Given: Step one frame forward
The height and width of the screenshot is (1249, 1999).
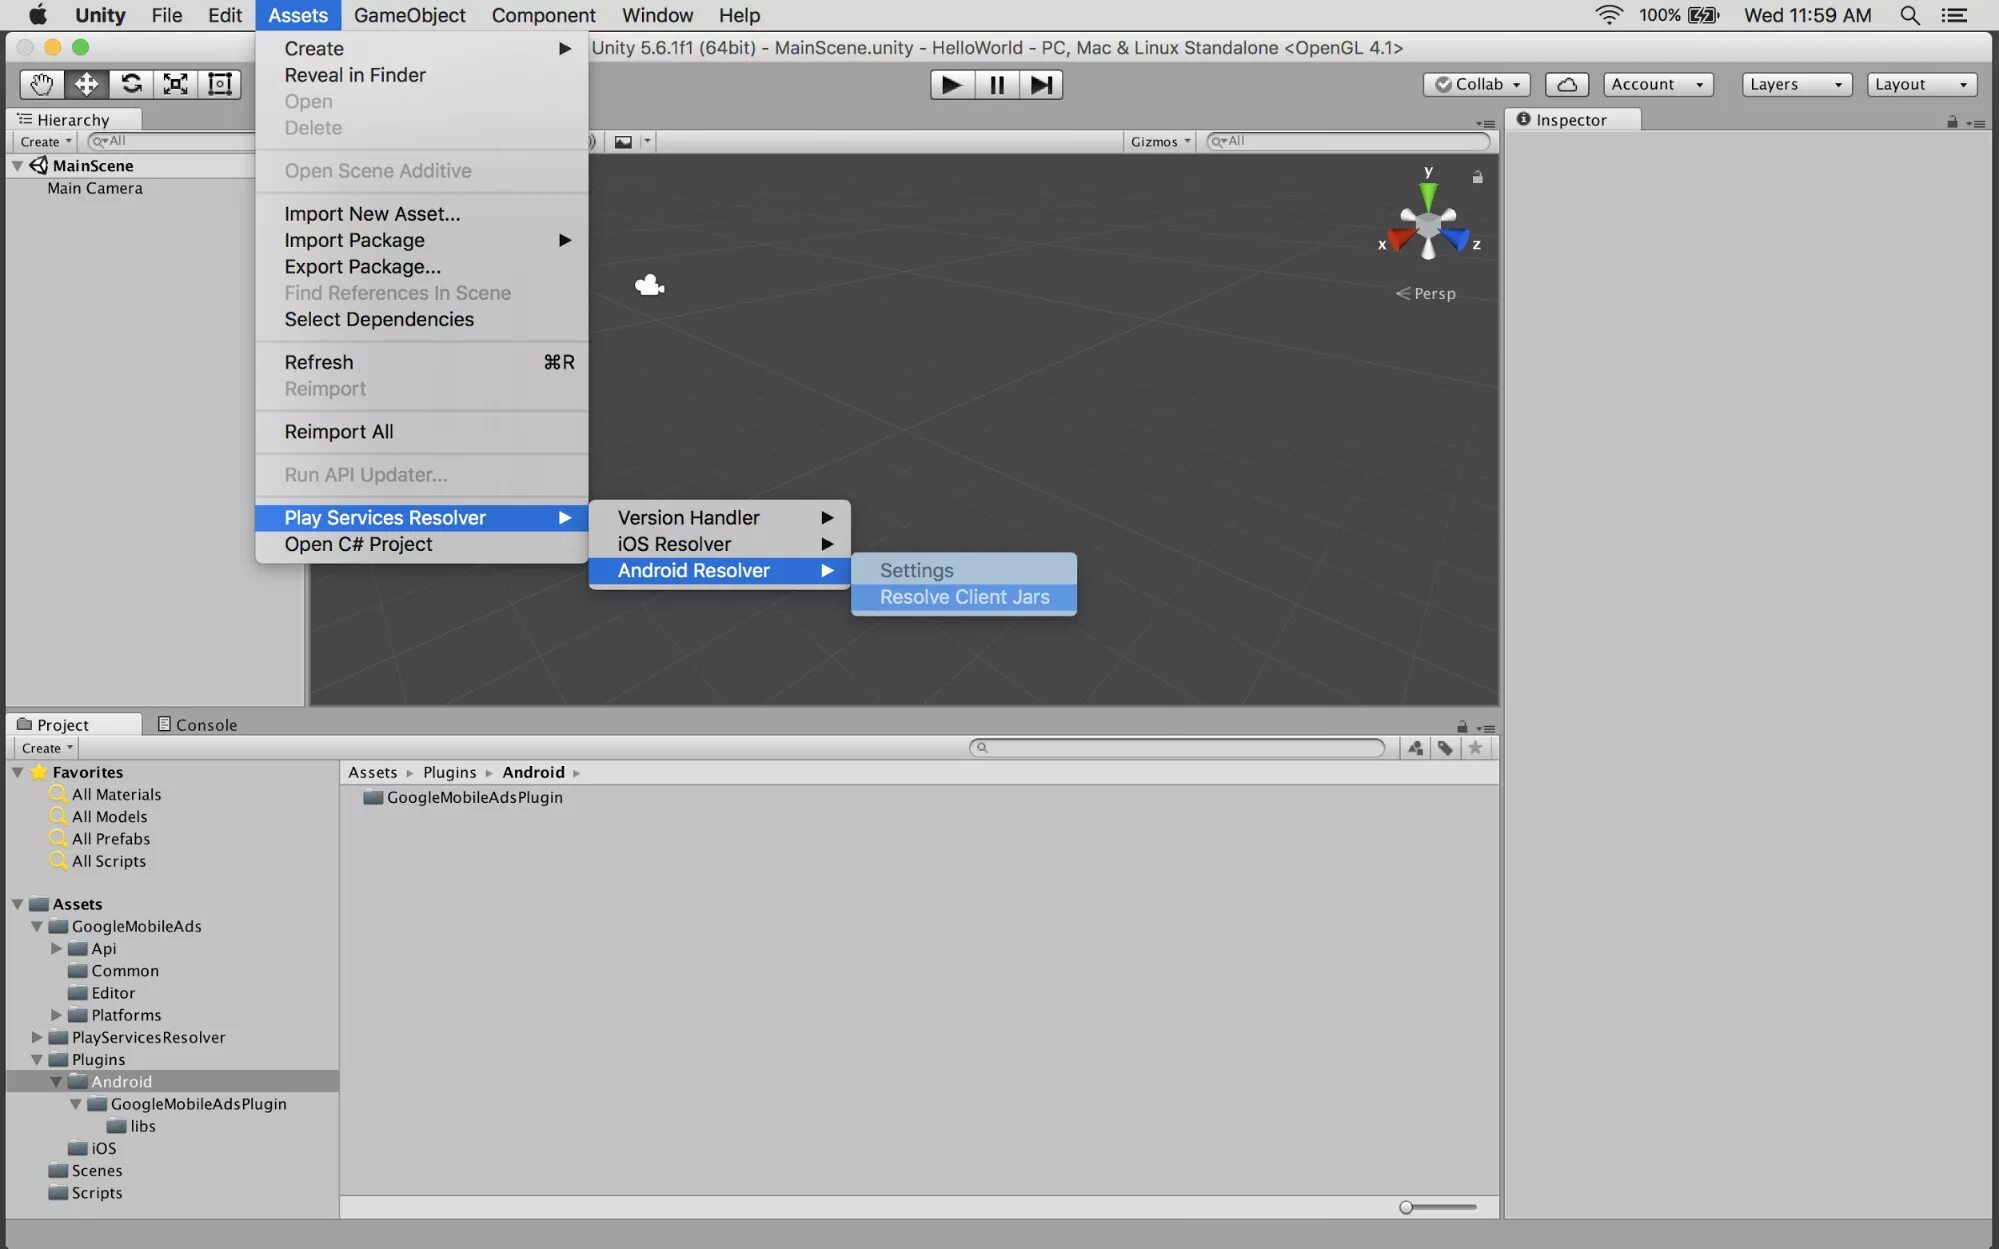Looking at the screenshot, I should pos(1041,85).
